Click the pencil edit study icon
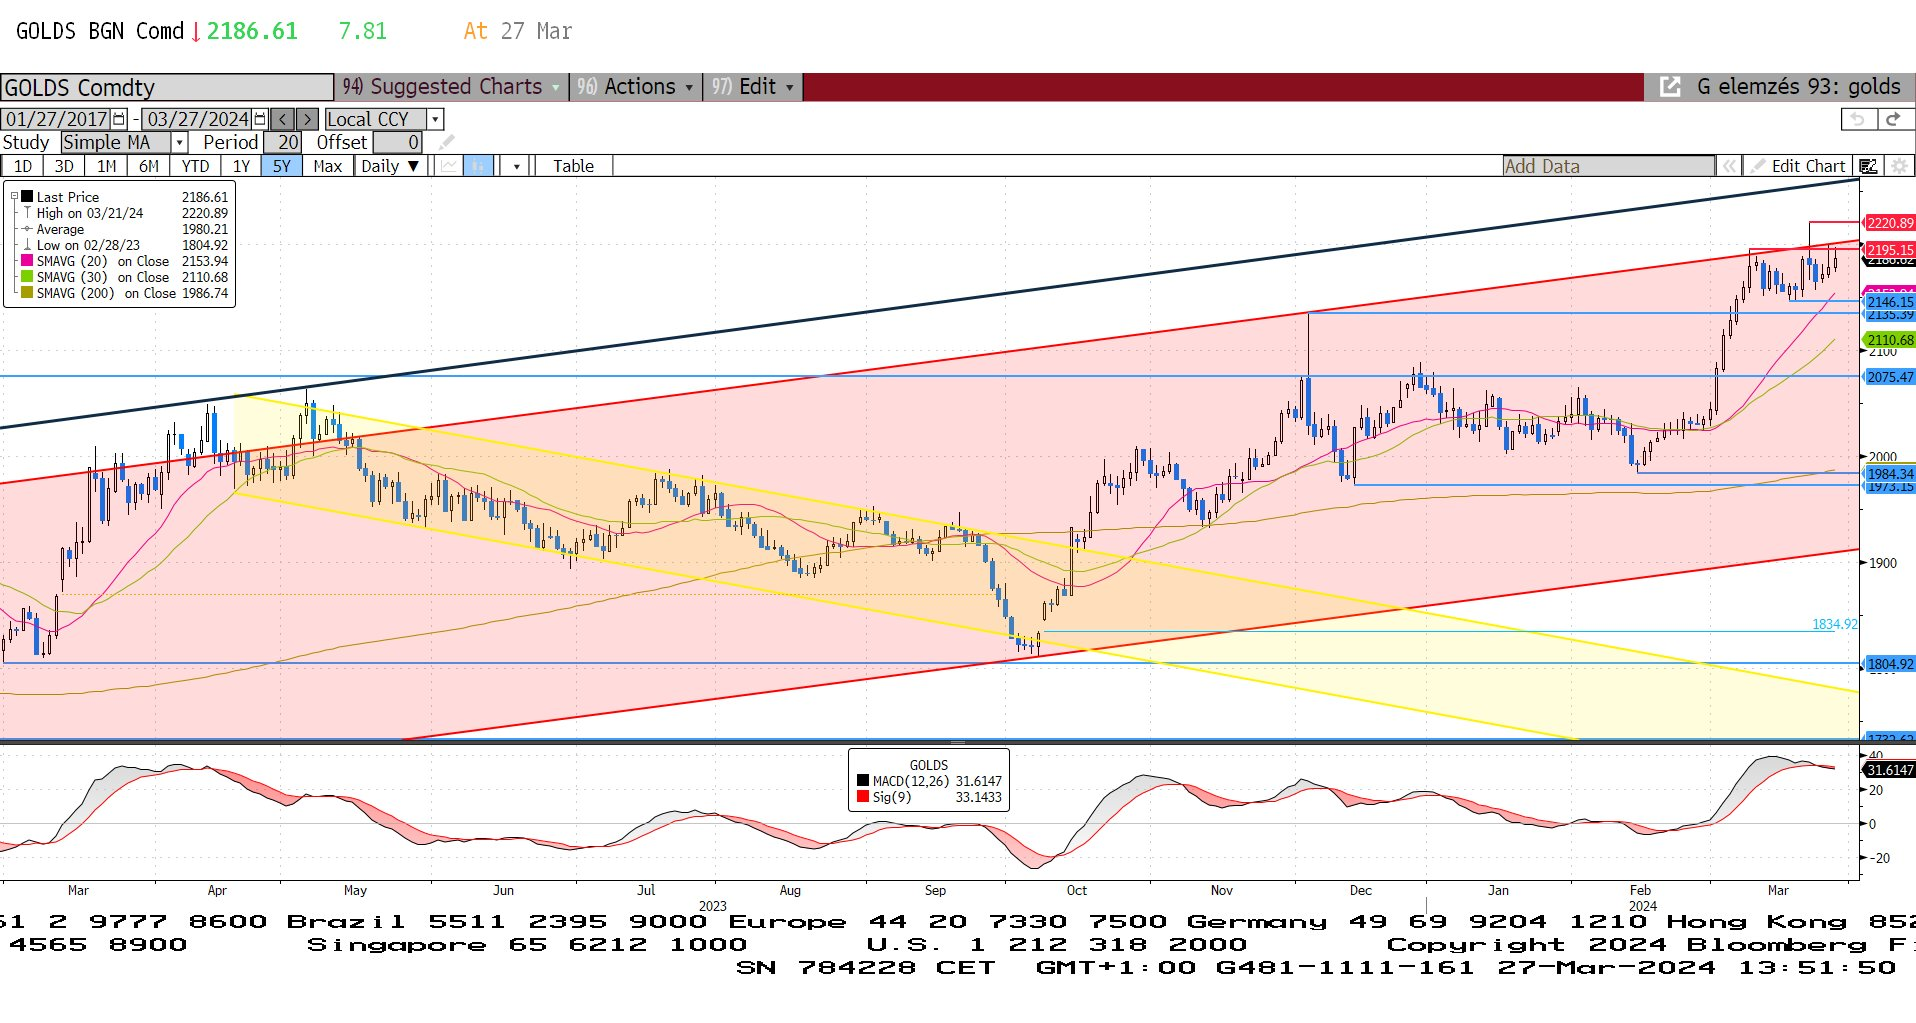This screenshot has width=1916, height=1023. click(x=446, y=143)
